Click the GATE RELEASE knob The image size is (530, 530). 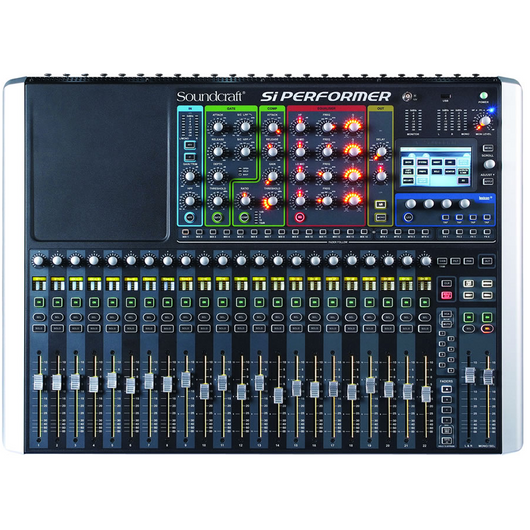click(x=218, y=151)
